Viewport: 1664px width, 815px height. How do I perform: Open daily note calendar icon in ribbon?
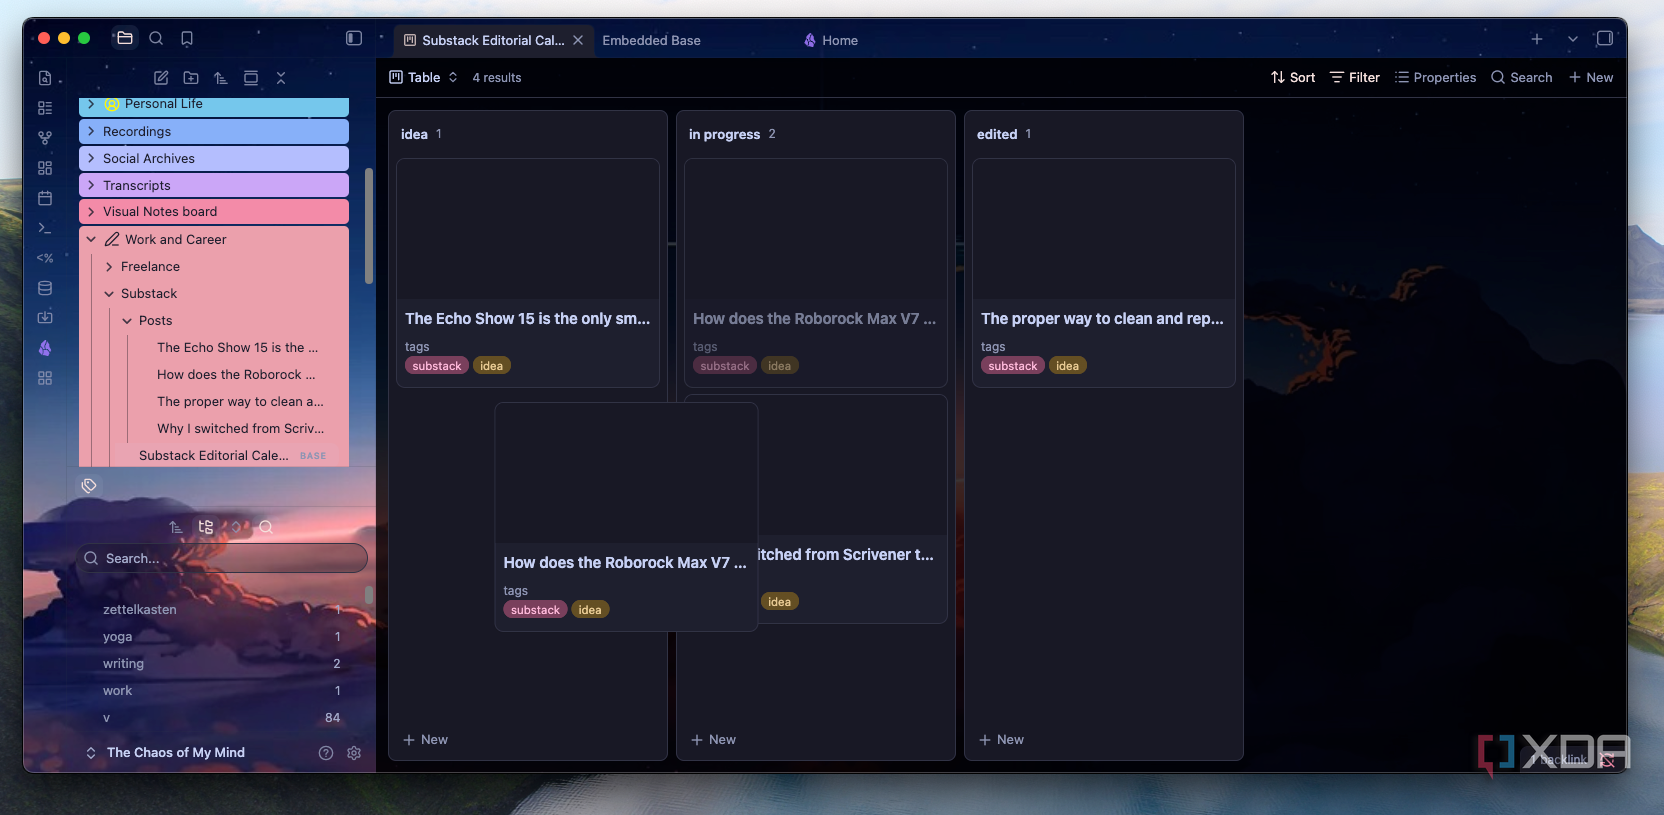[45, 198]
